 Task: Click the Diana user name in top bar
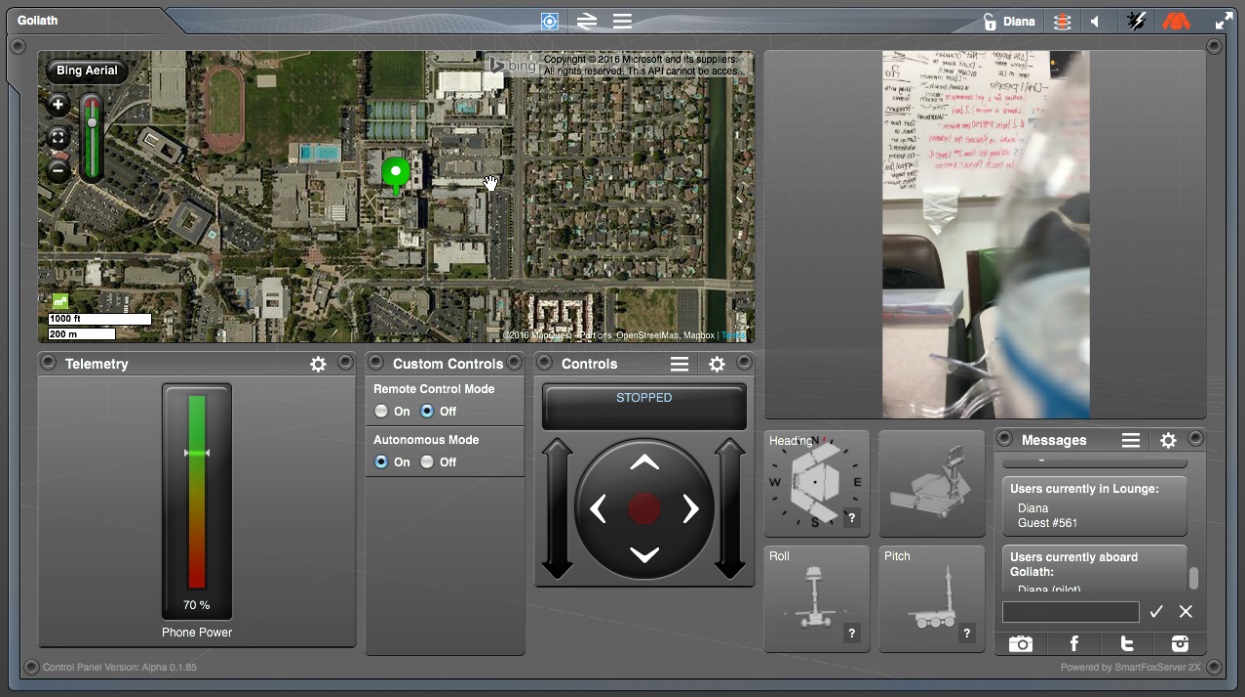click(x=1019, y=22)
